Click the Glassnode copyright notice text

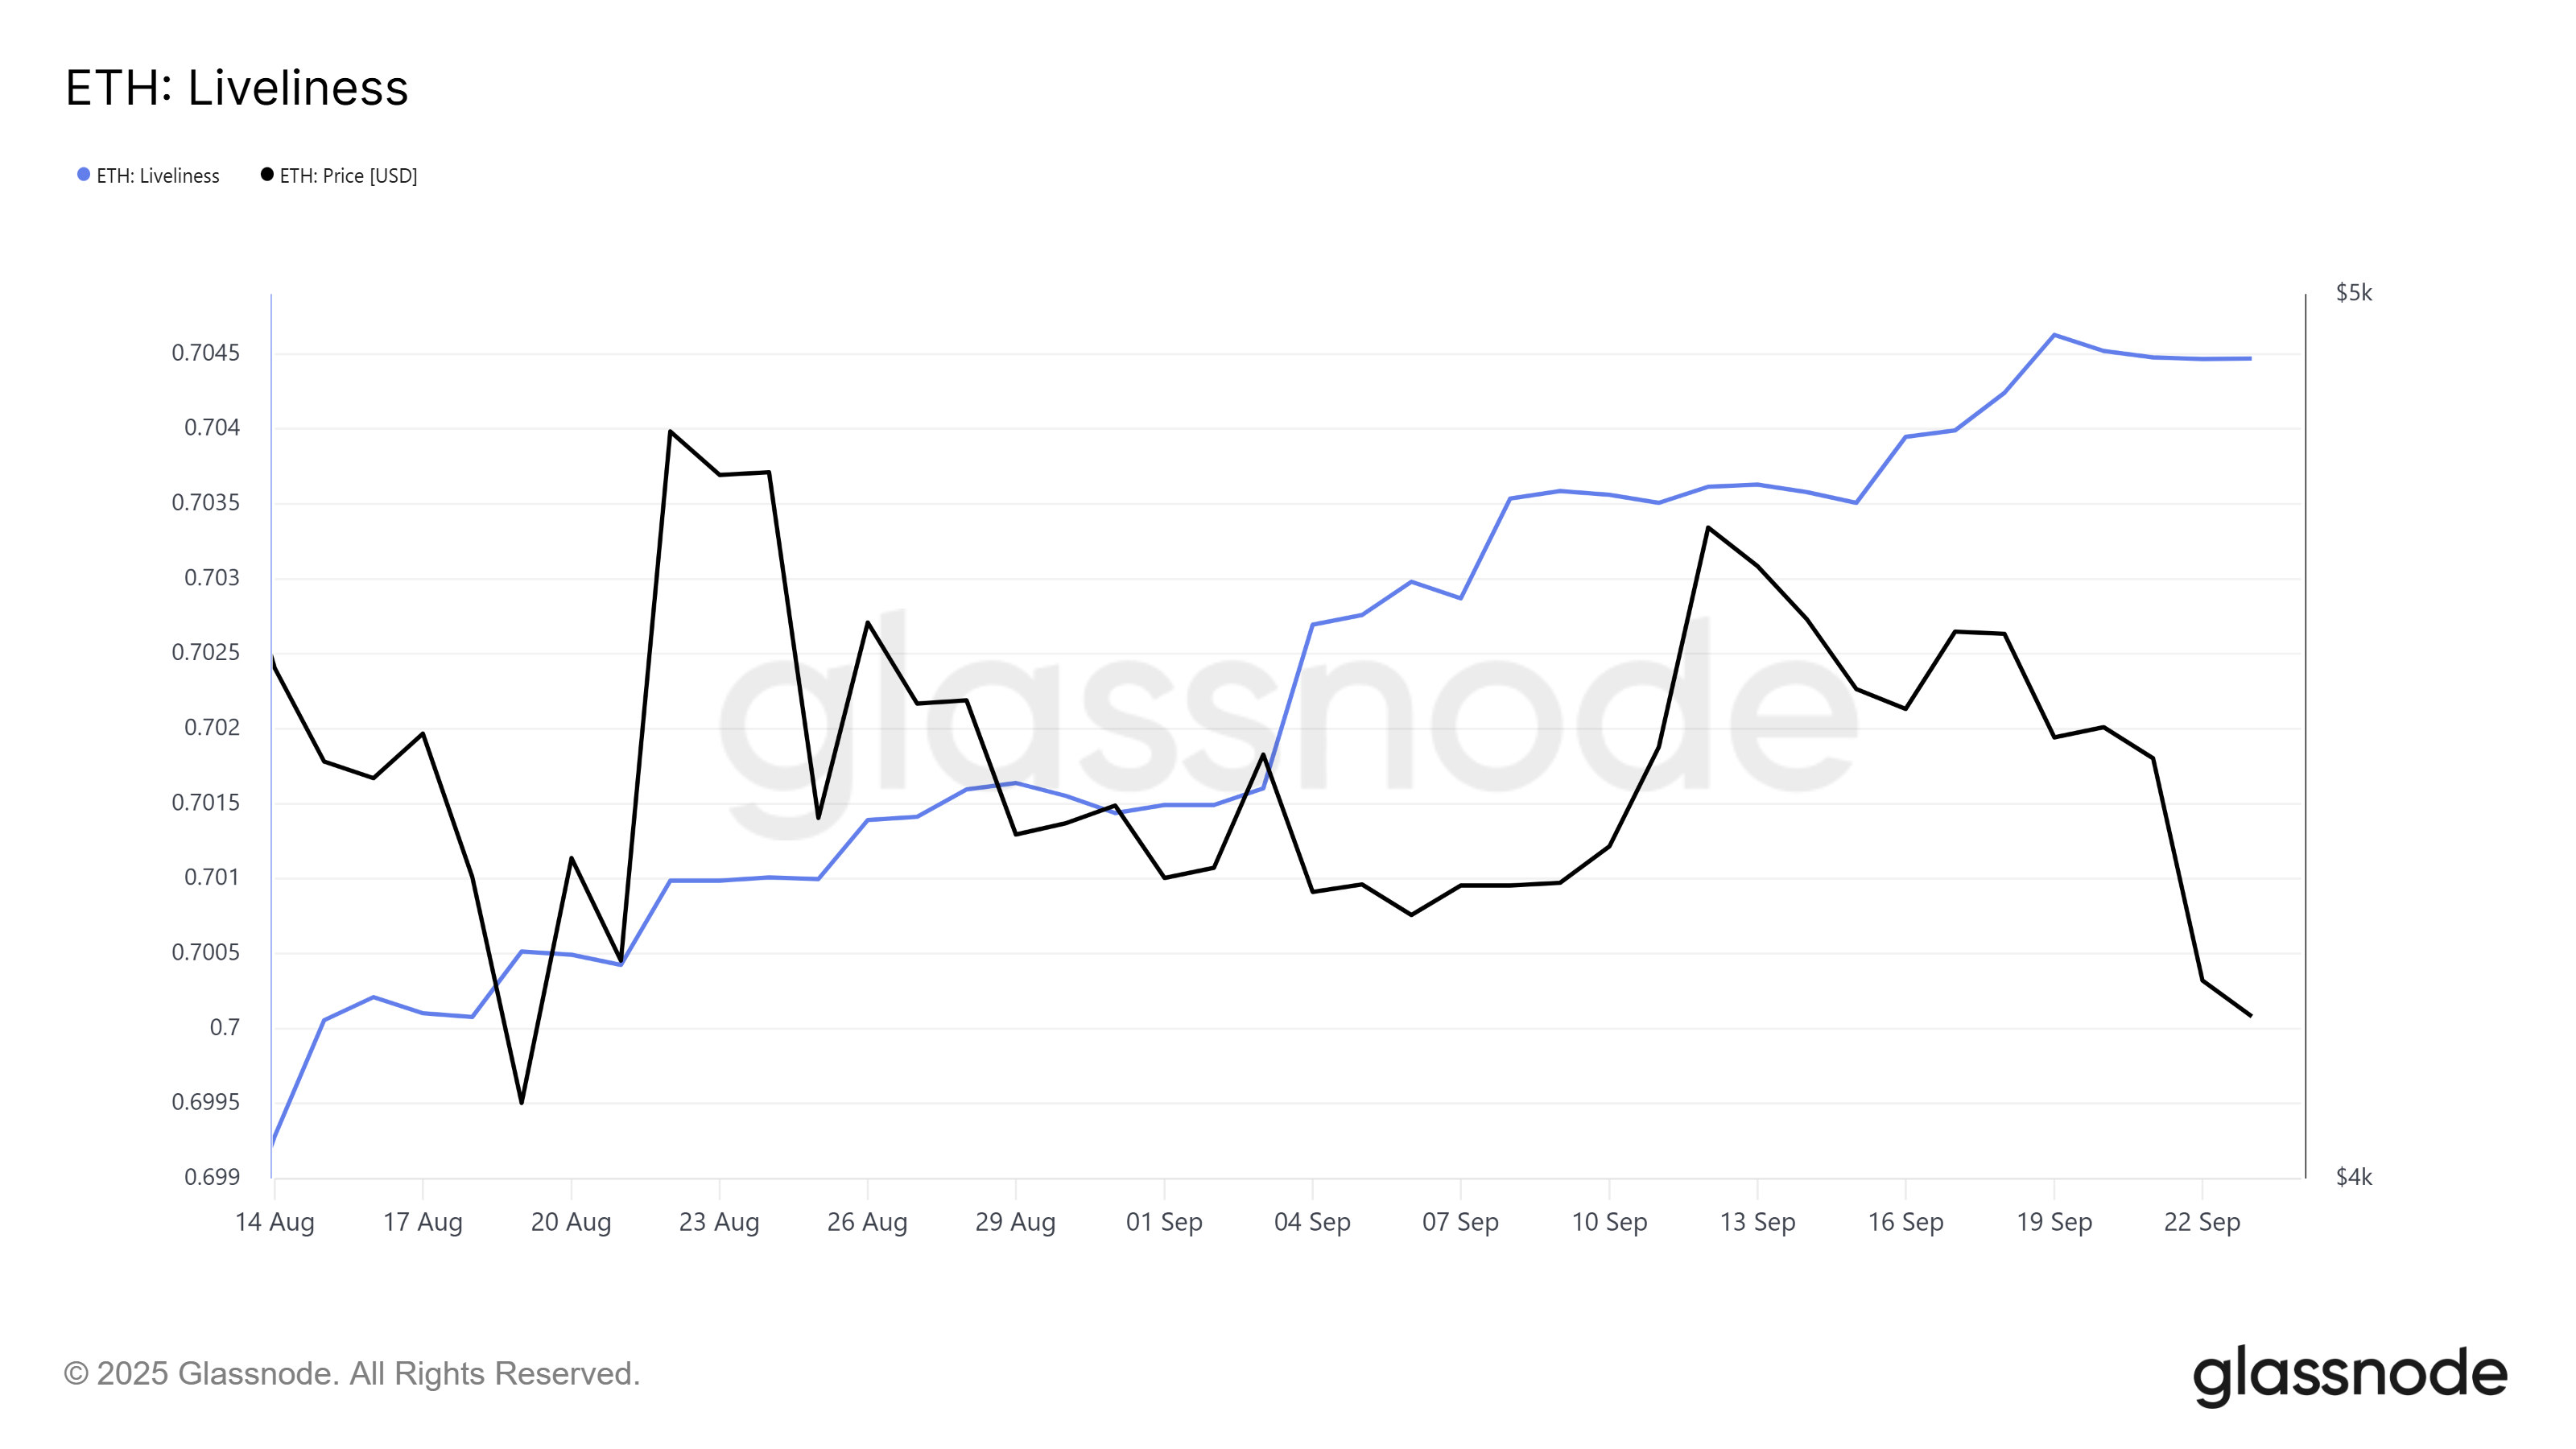point(351,1374)
